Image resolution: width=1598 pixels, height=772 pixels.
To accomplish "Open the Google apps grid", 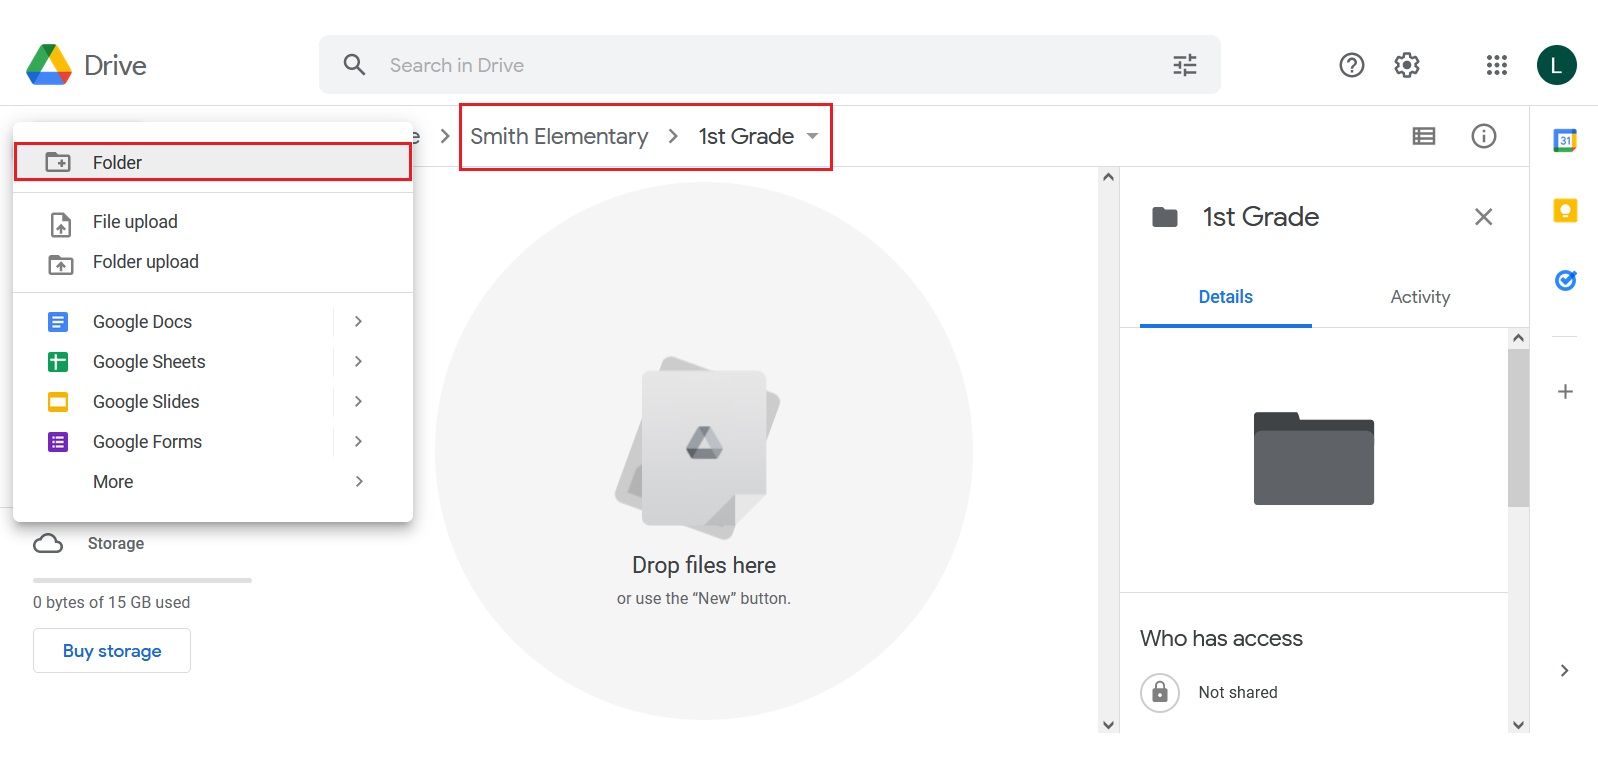I will [1497, 65].
